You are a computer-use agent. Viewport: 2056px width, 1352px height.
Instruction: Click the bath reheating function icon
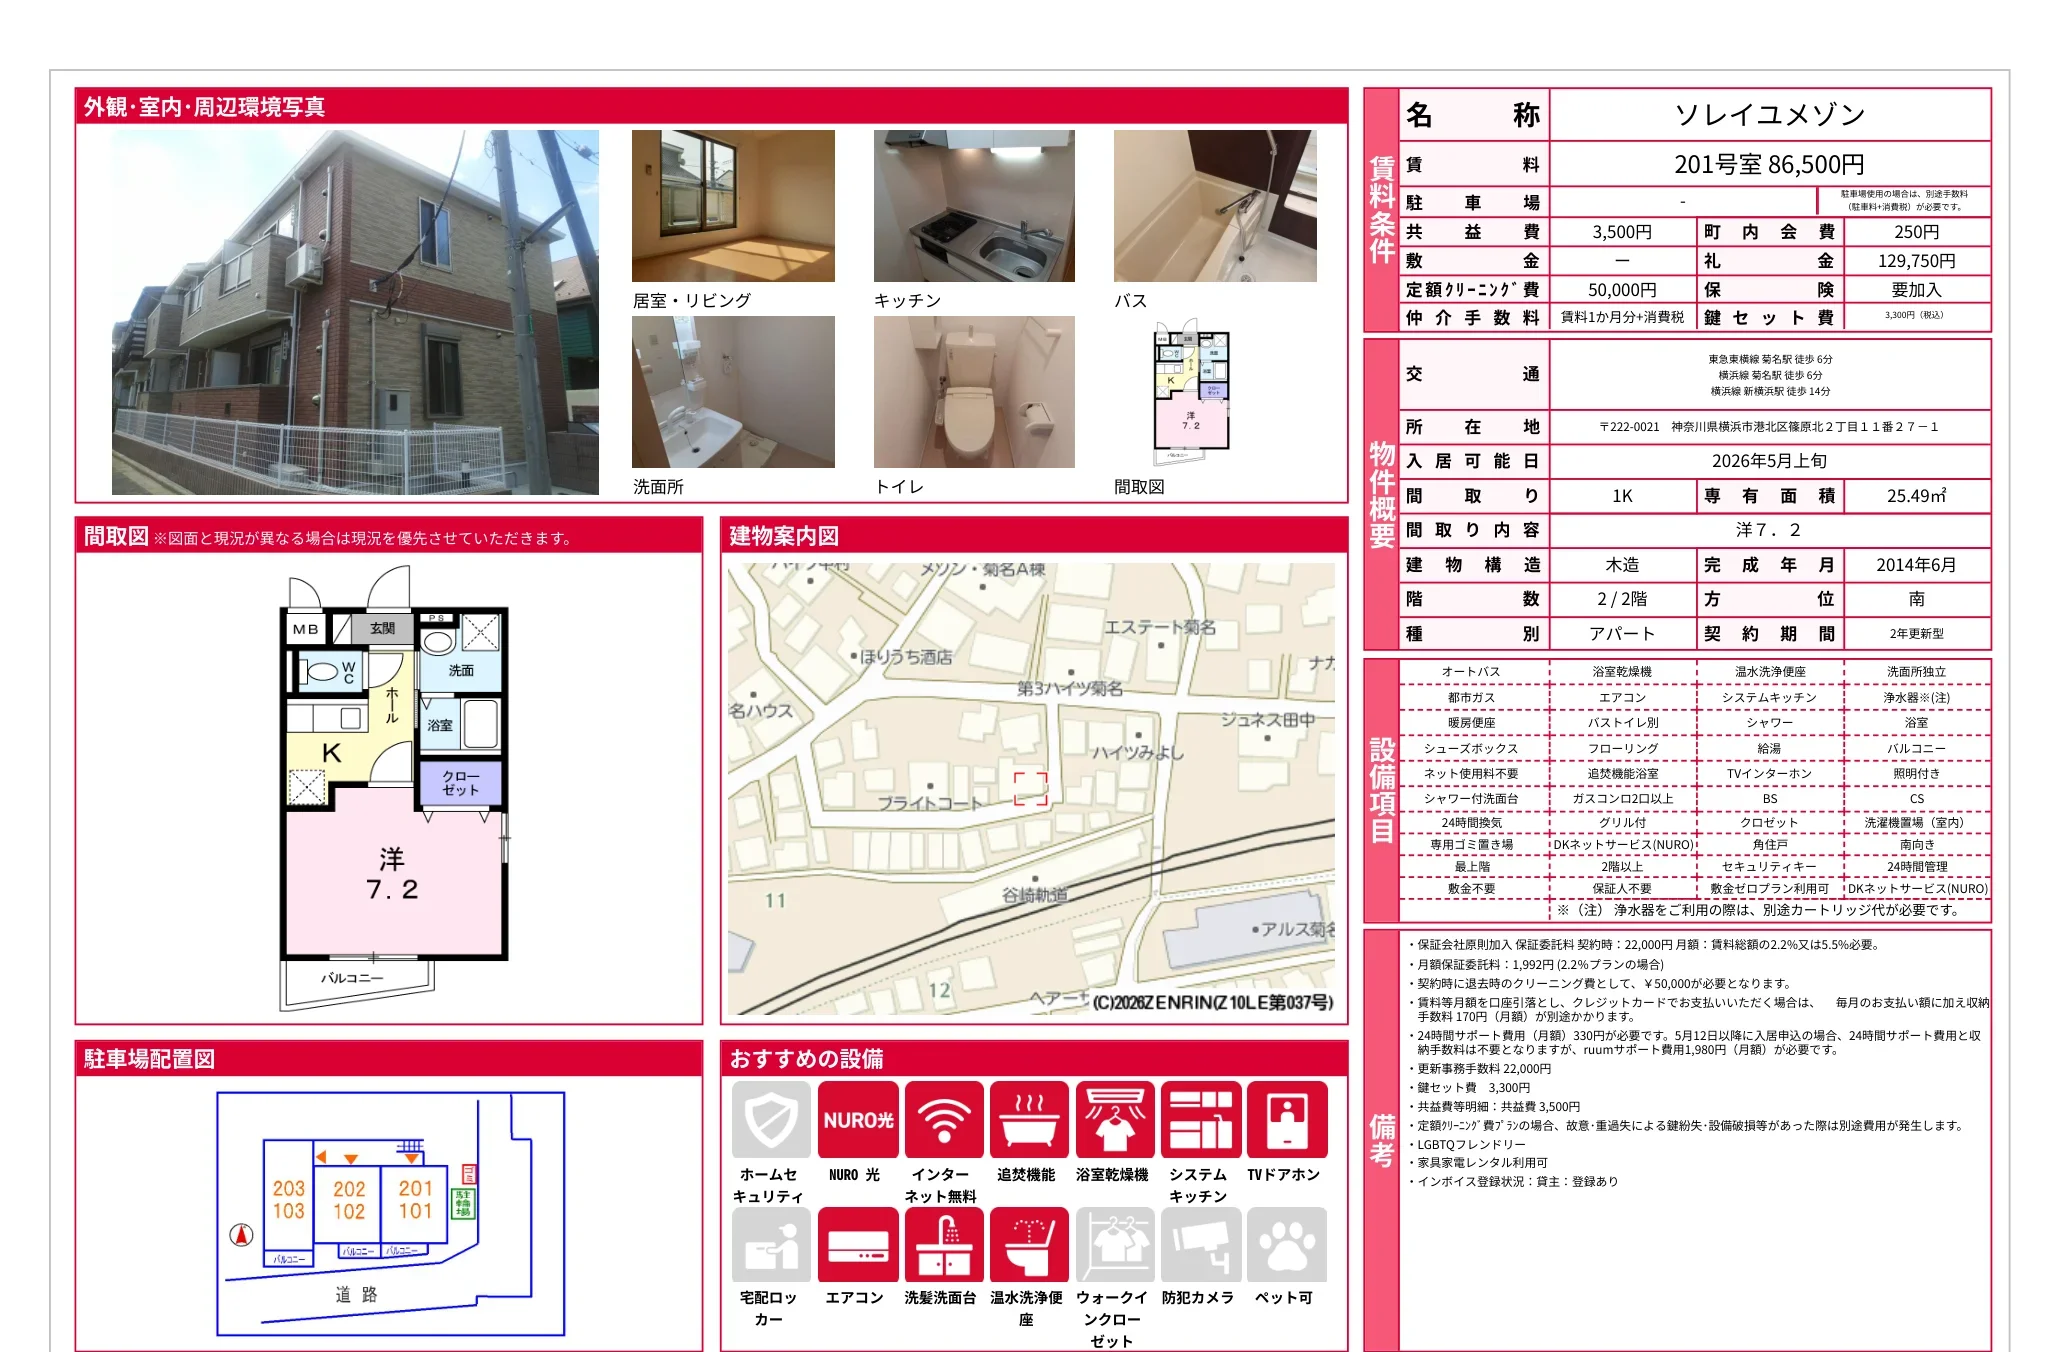[x=1029, y=1119]
